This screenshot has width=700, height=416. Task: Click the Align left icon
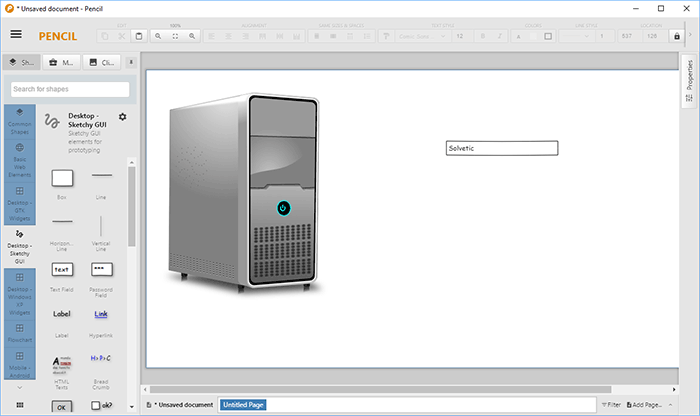coord(212,36)
